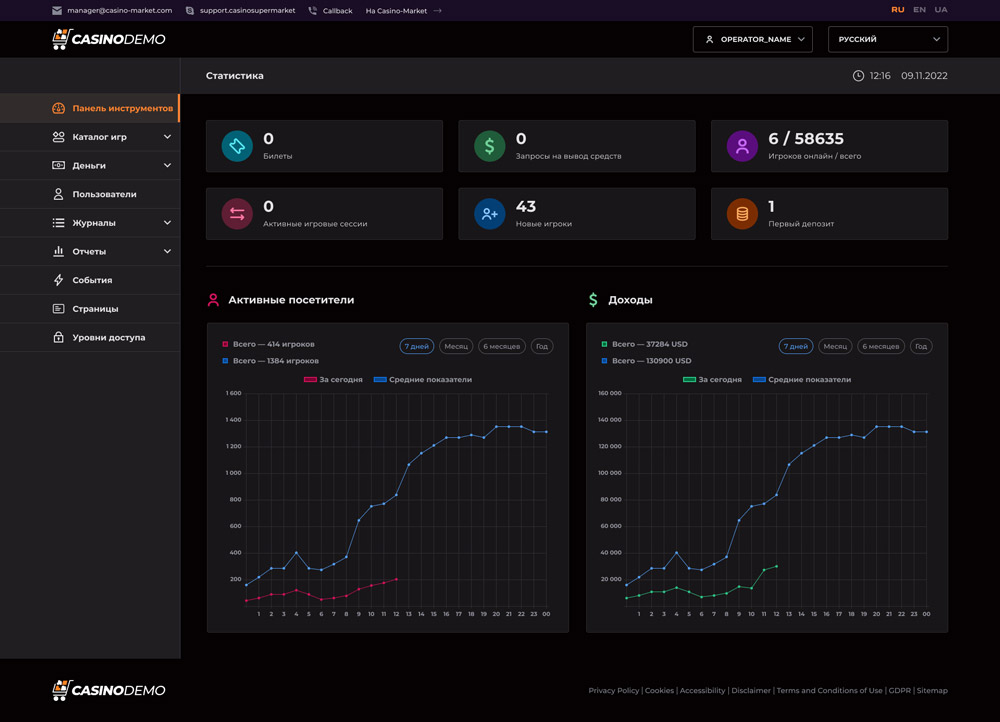1000x722 pixels.
Task: Click the CasinoDemo logo in header
Action: tap(109, 39)
